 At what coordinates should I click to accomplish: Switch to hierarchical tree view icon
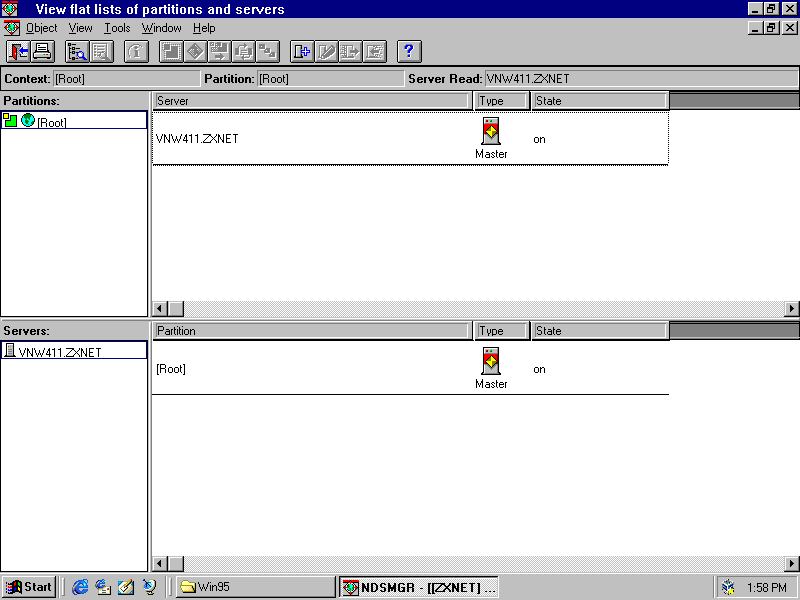(78, 52)
